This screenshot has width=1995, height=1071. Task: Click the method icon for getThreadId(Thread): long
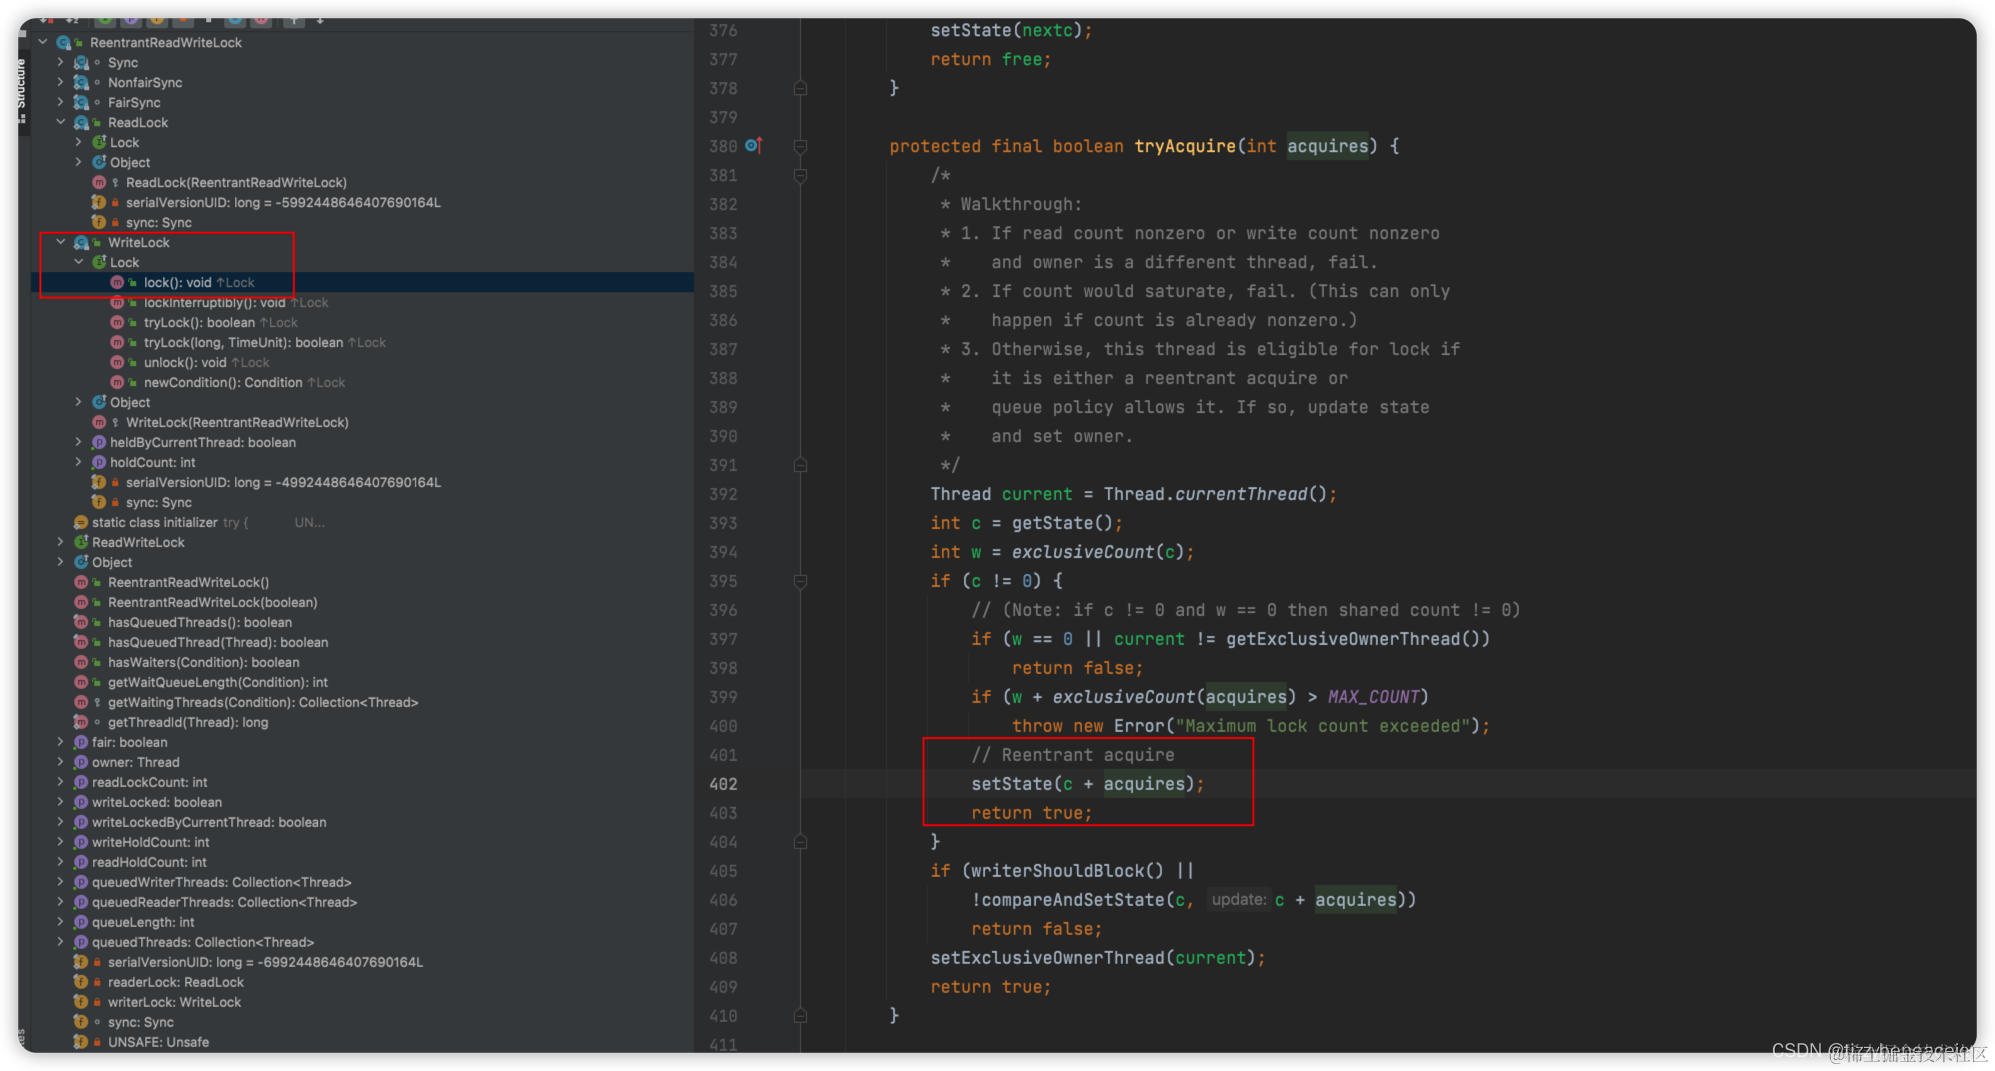coord(81,723)
